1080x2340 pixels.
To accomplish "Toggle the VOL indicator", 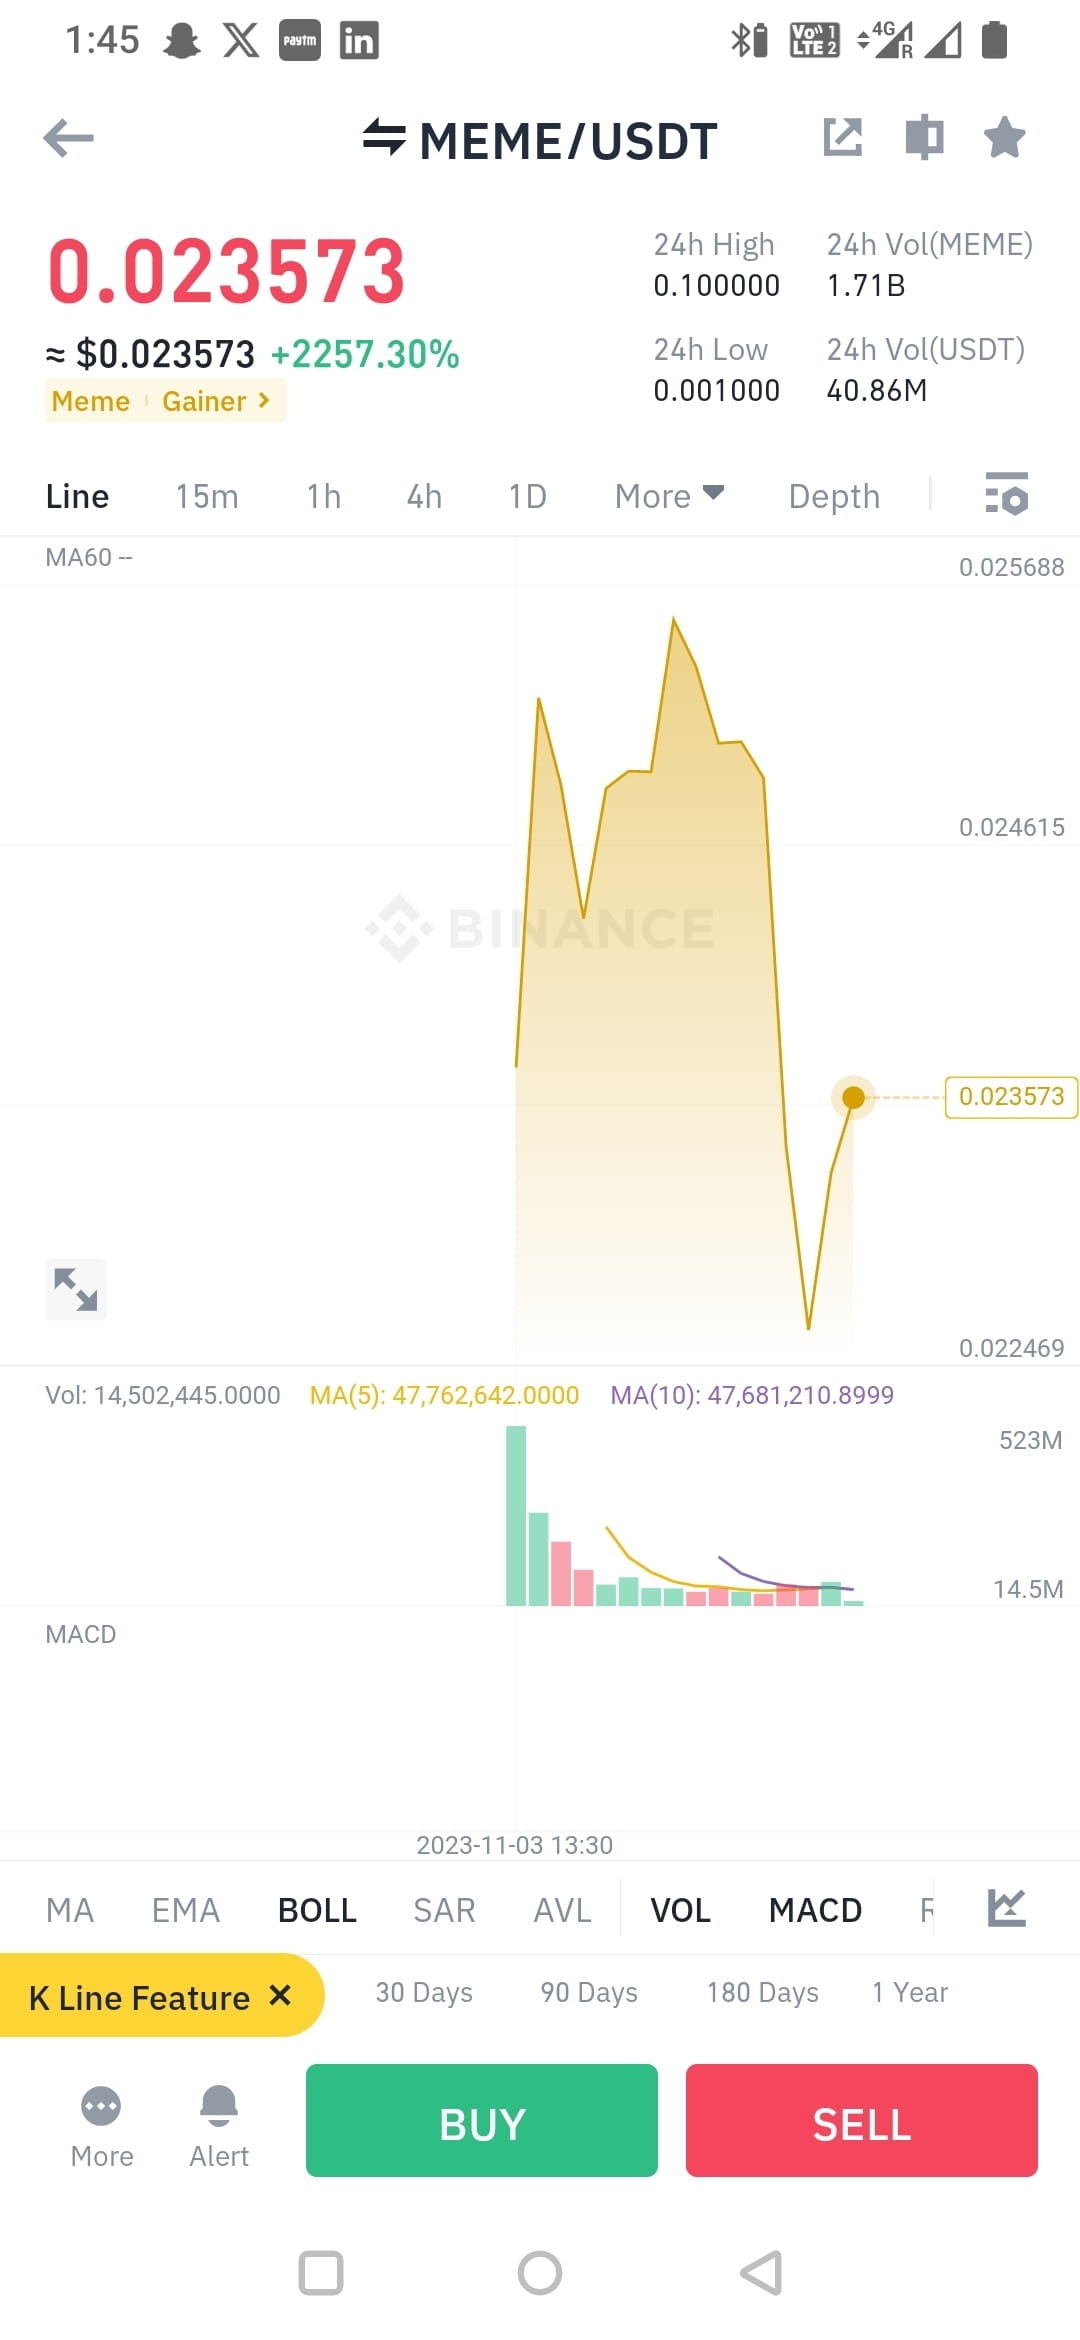I will pyautogui.click(x=680, y=1908).
